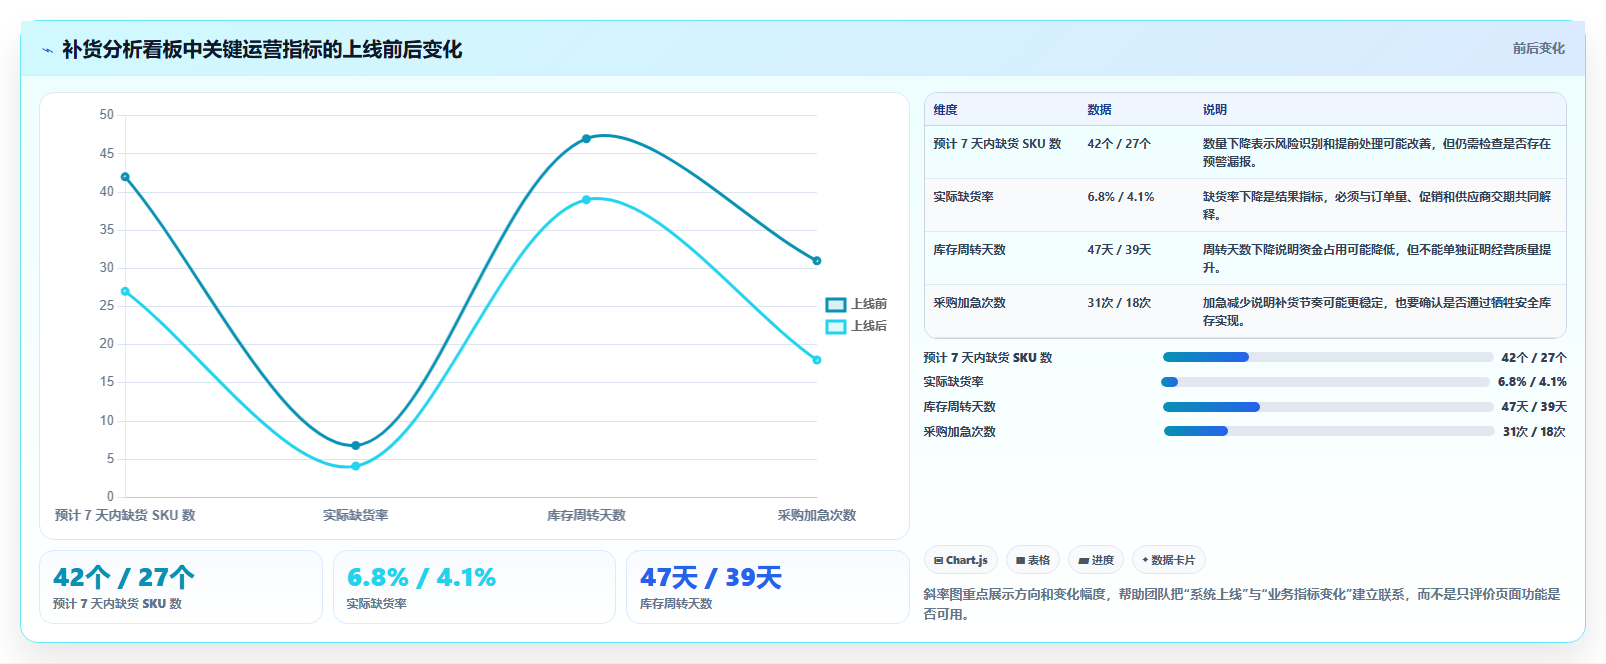Viewport: 1606px width, 664px height.
Task: Click the table value 31次 / 18次
Action: click(1119, 303)
